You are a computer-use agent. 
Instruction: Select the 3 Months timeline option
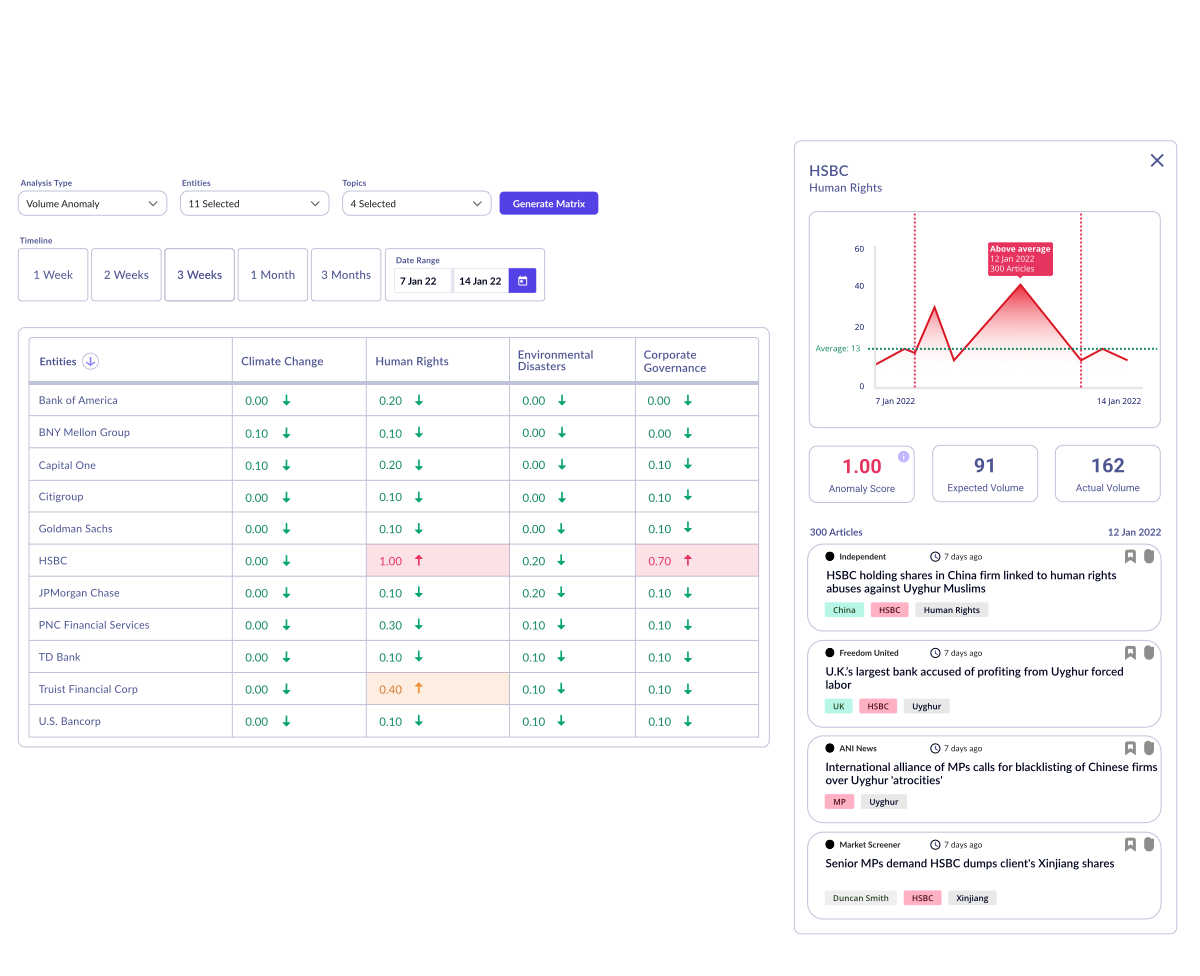pyautogui.click(x=346, y=275)
